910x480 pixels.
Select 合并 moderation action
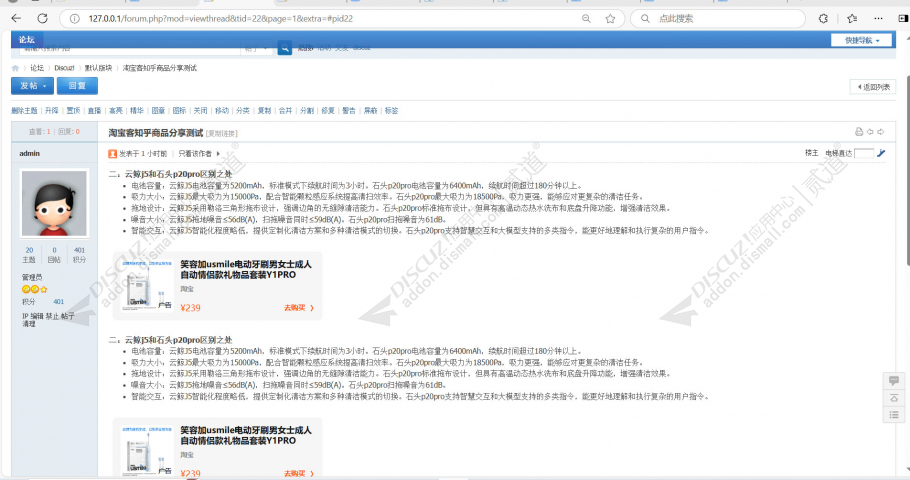click(x=286, y=110)
